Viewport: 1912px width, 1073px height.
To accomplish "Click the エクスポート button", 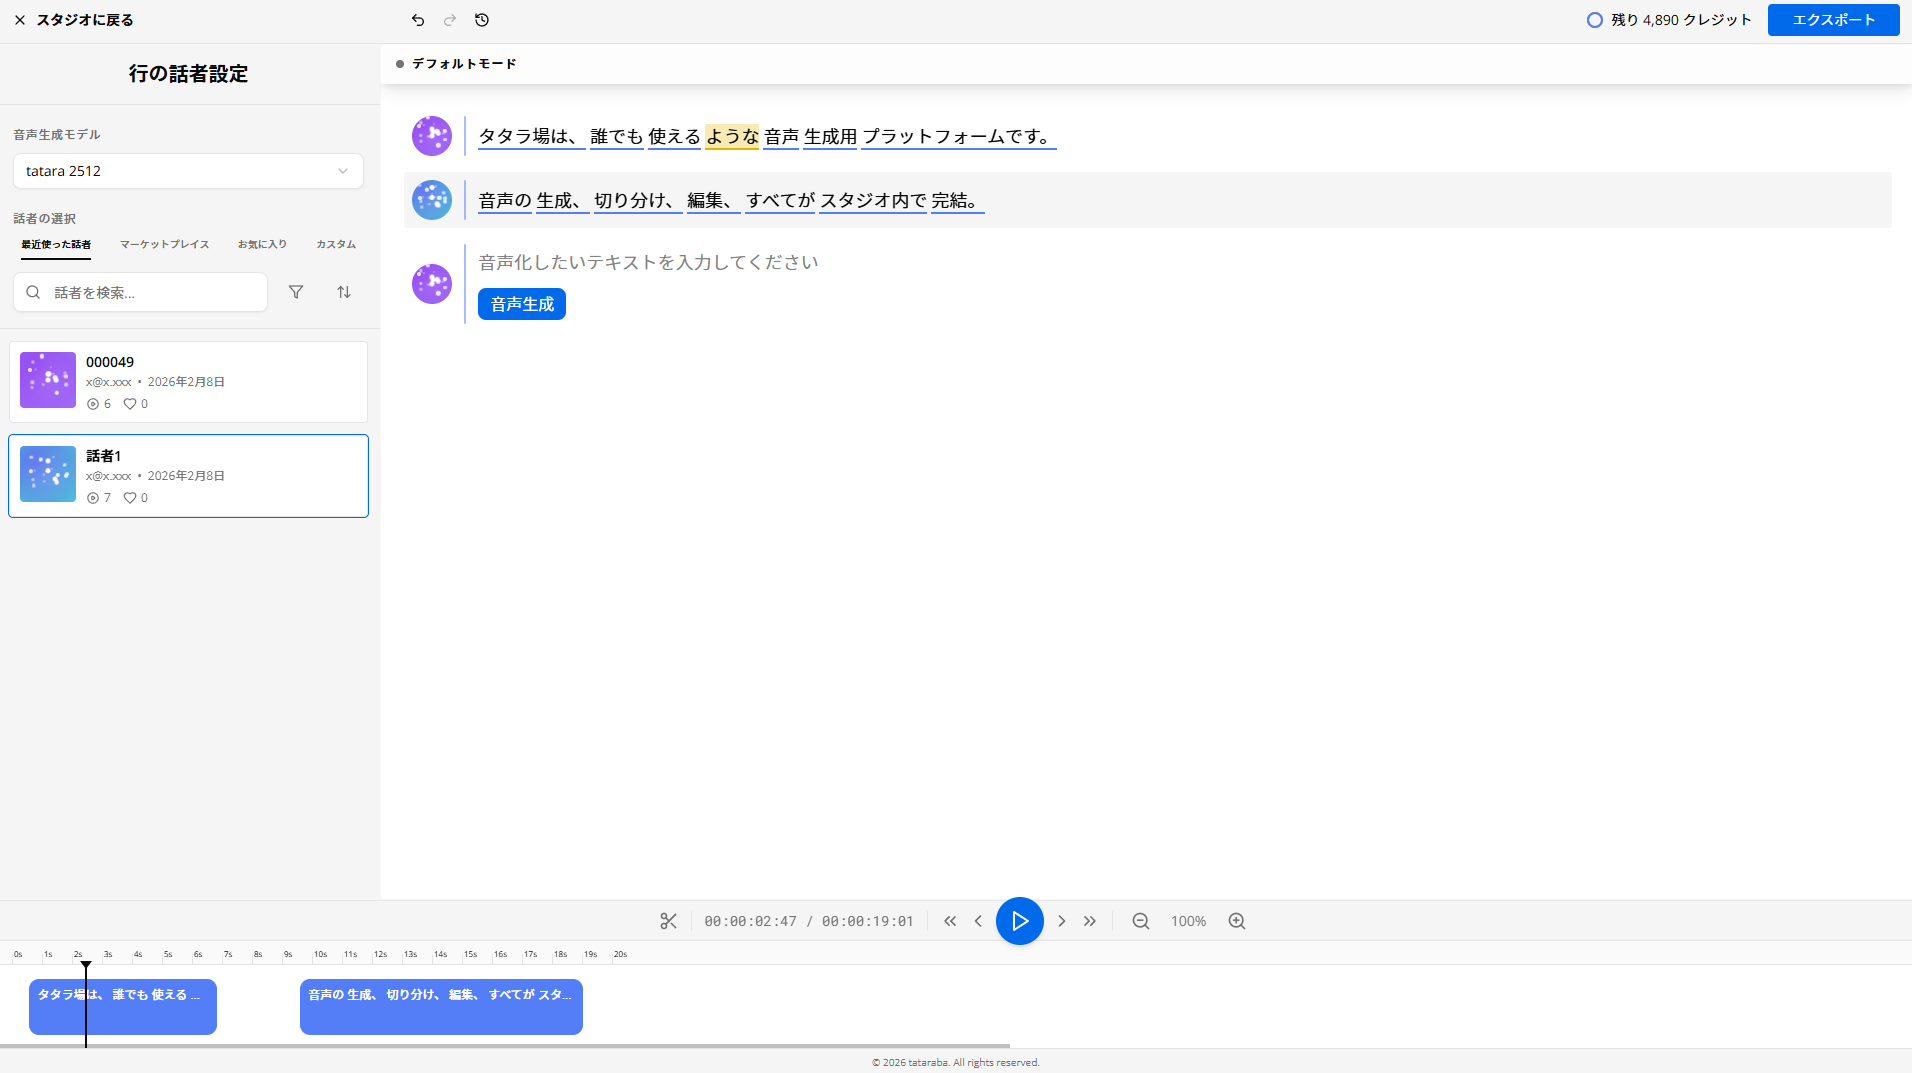I will tap(1832, 19).
